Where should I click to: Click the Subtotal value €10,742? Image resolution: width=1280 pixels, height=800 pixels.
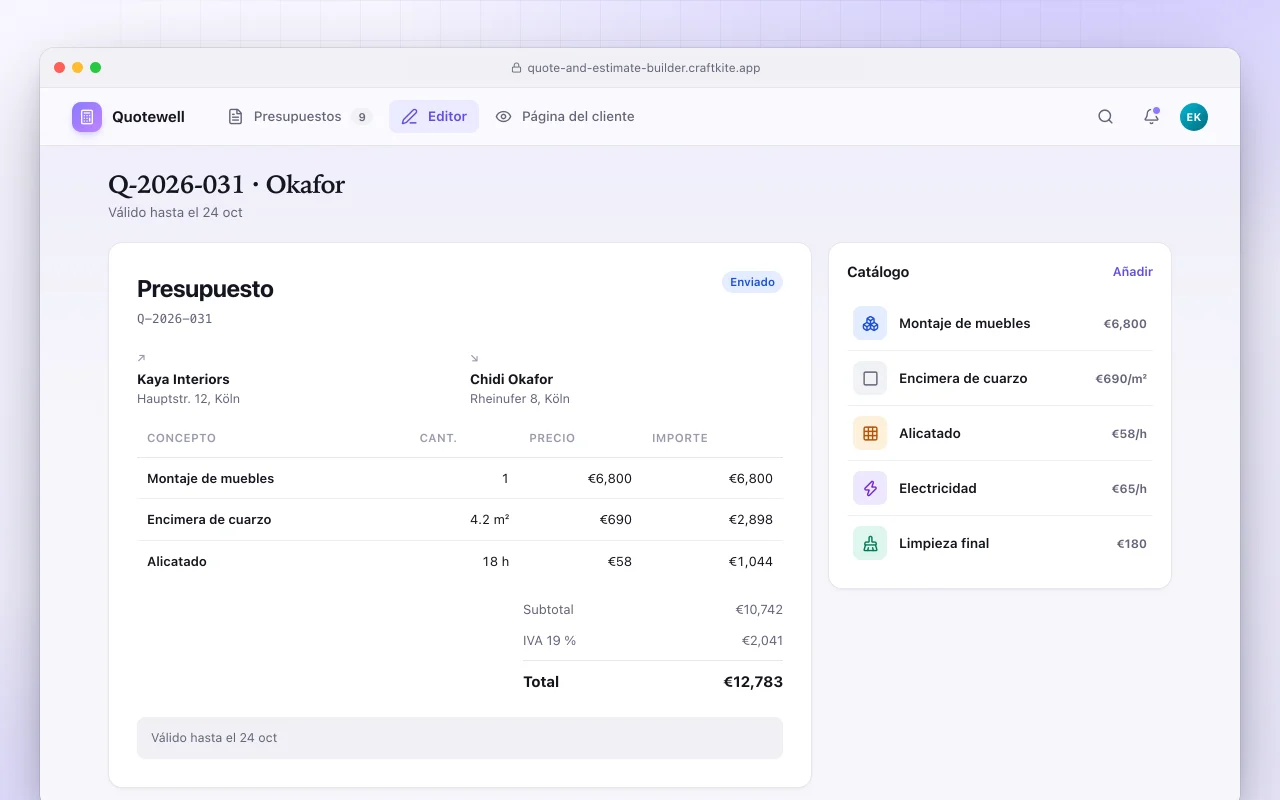[759, 610]
